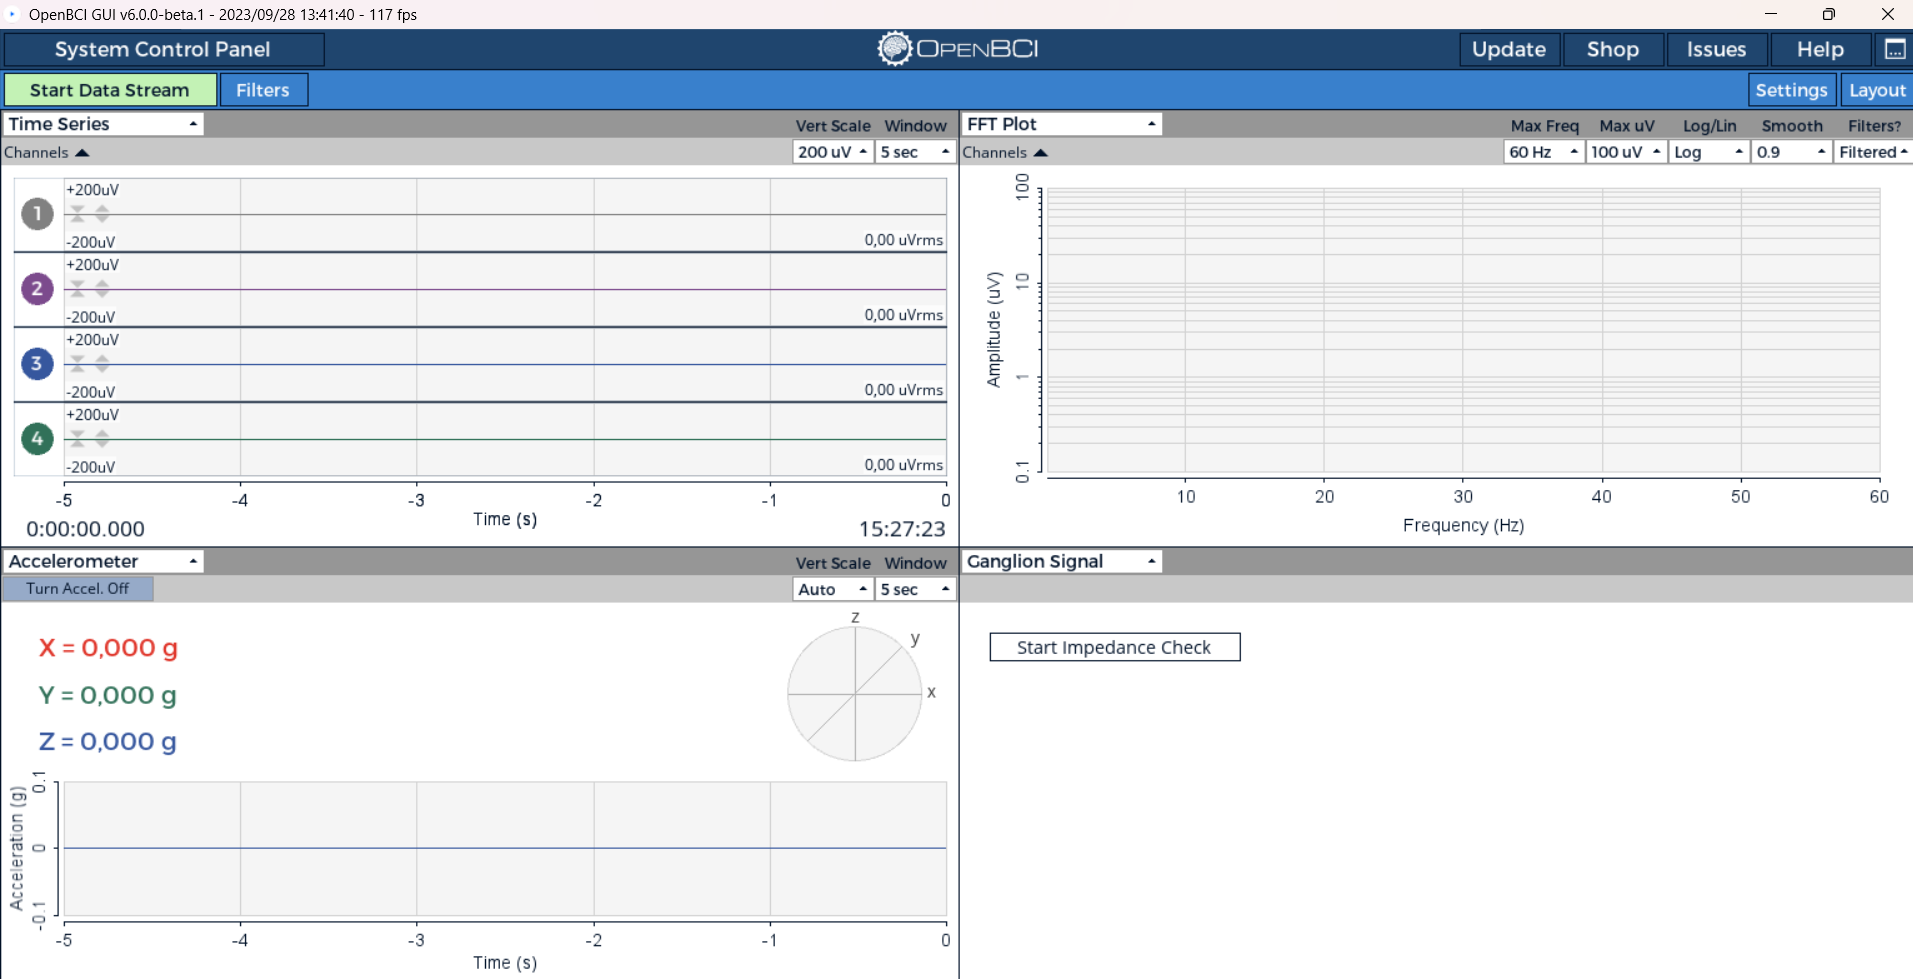Open the Max uV 100 uV dropdown
This screenshot has width=1913, height=979.
pos(1626,152)
